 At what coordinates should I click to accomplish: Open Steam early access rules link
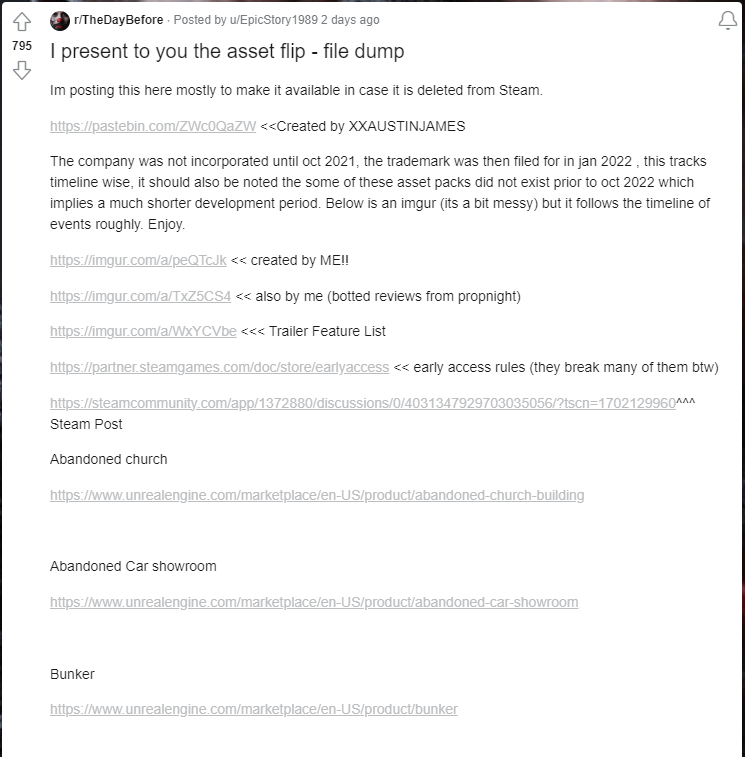coord(219,367)
